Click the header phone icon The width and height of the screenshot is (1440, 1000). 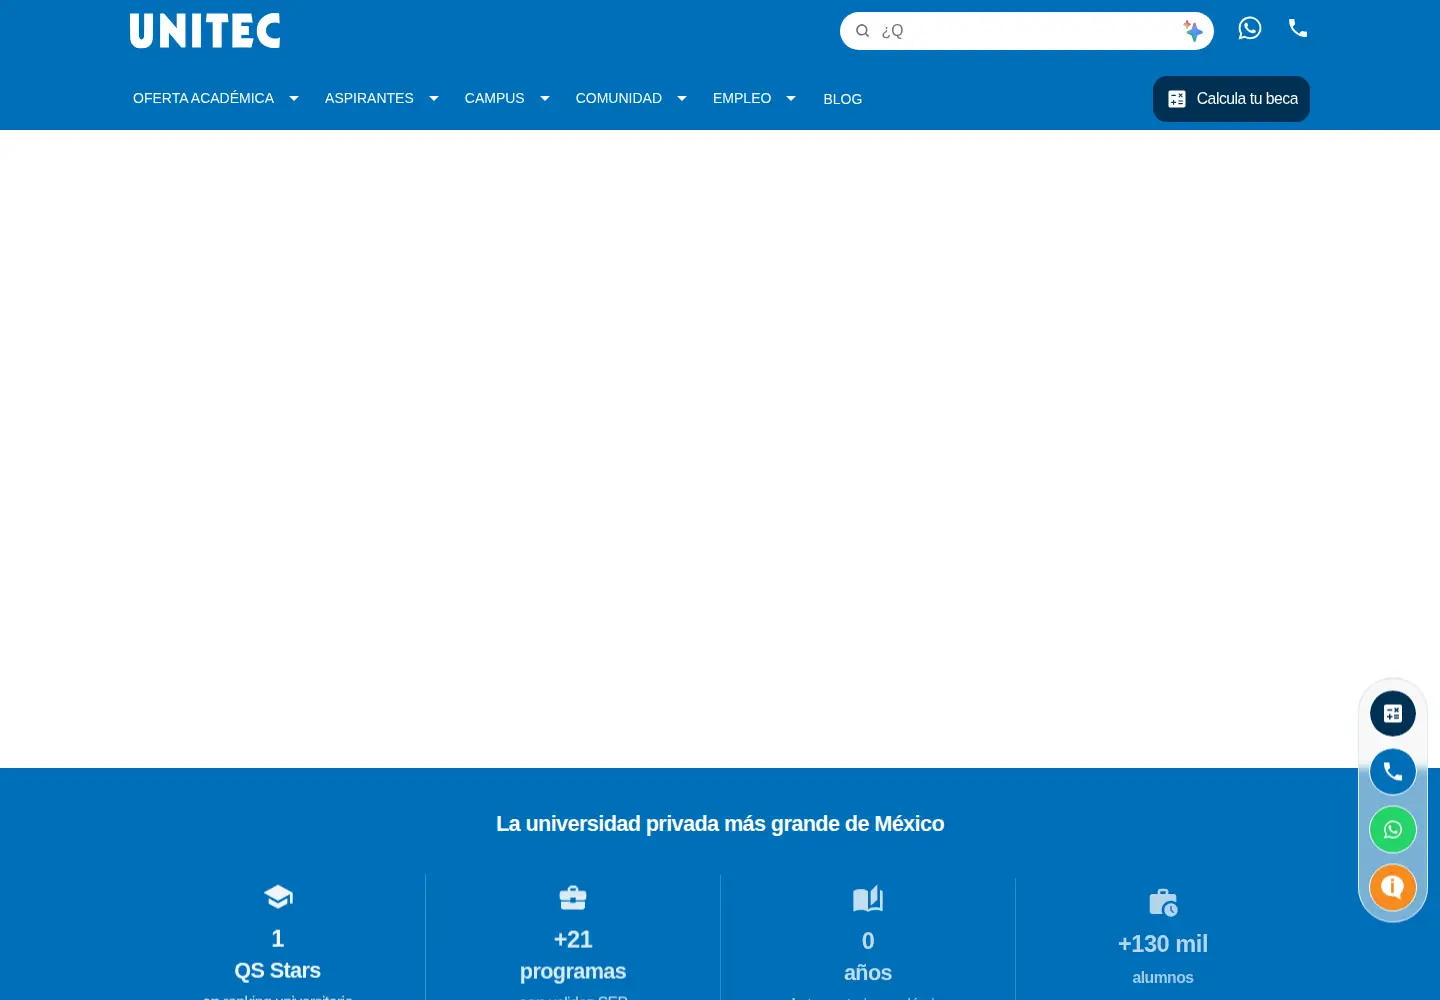pyautogui.click(x=1298, y=28)
